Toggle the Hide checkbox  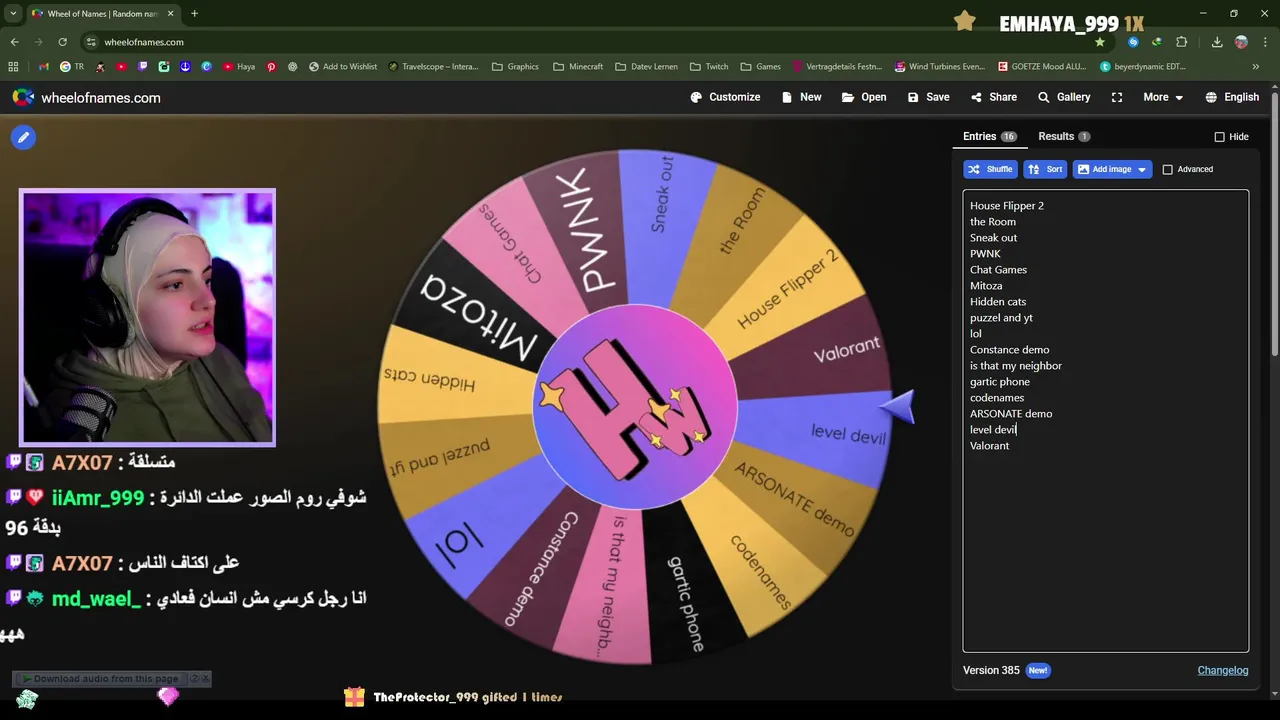click(1219, 137)
